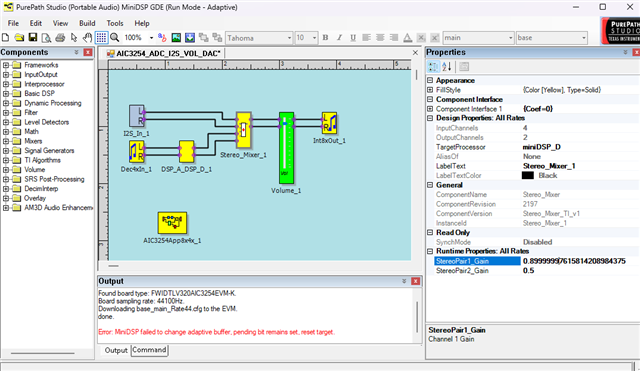
Task: Click the download to target toolbar icon
Action: [190, 38]
